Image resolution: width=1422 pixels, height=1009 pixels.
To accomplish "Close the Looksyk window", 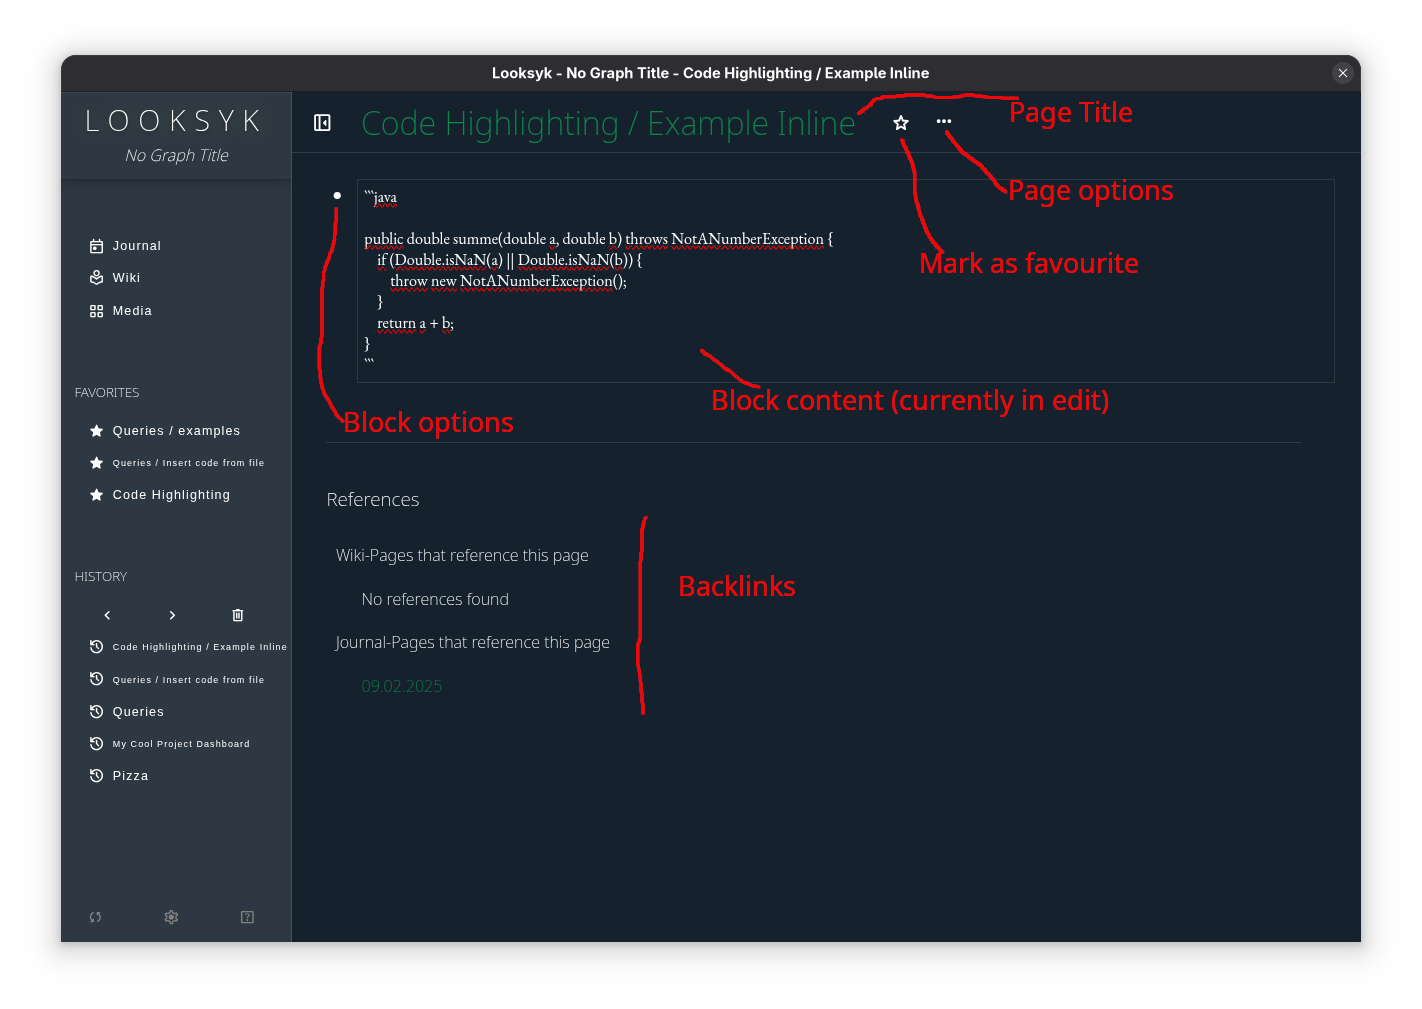I will point(1343,73).
